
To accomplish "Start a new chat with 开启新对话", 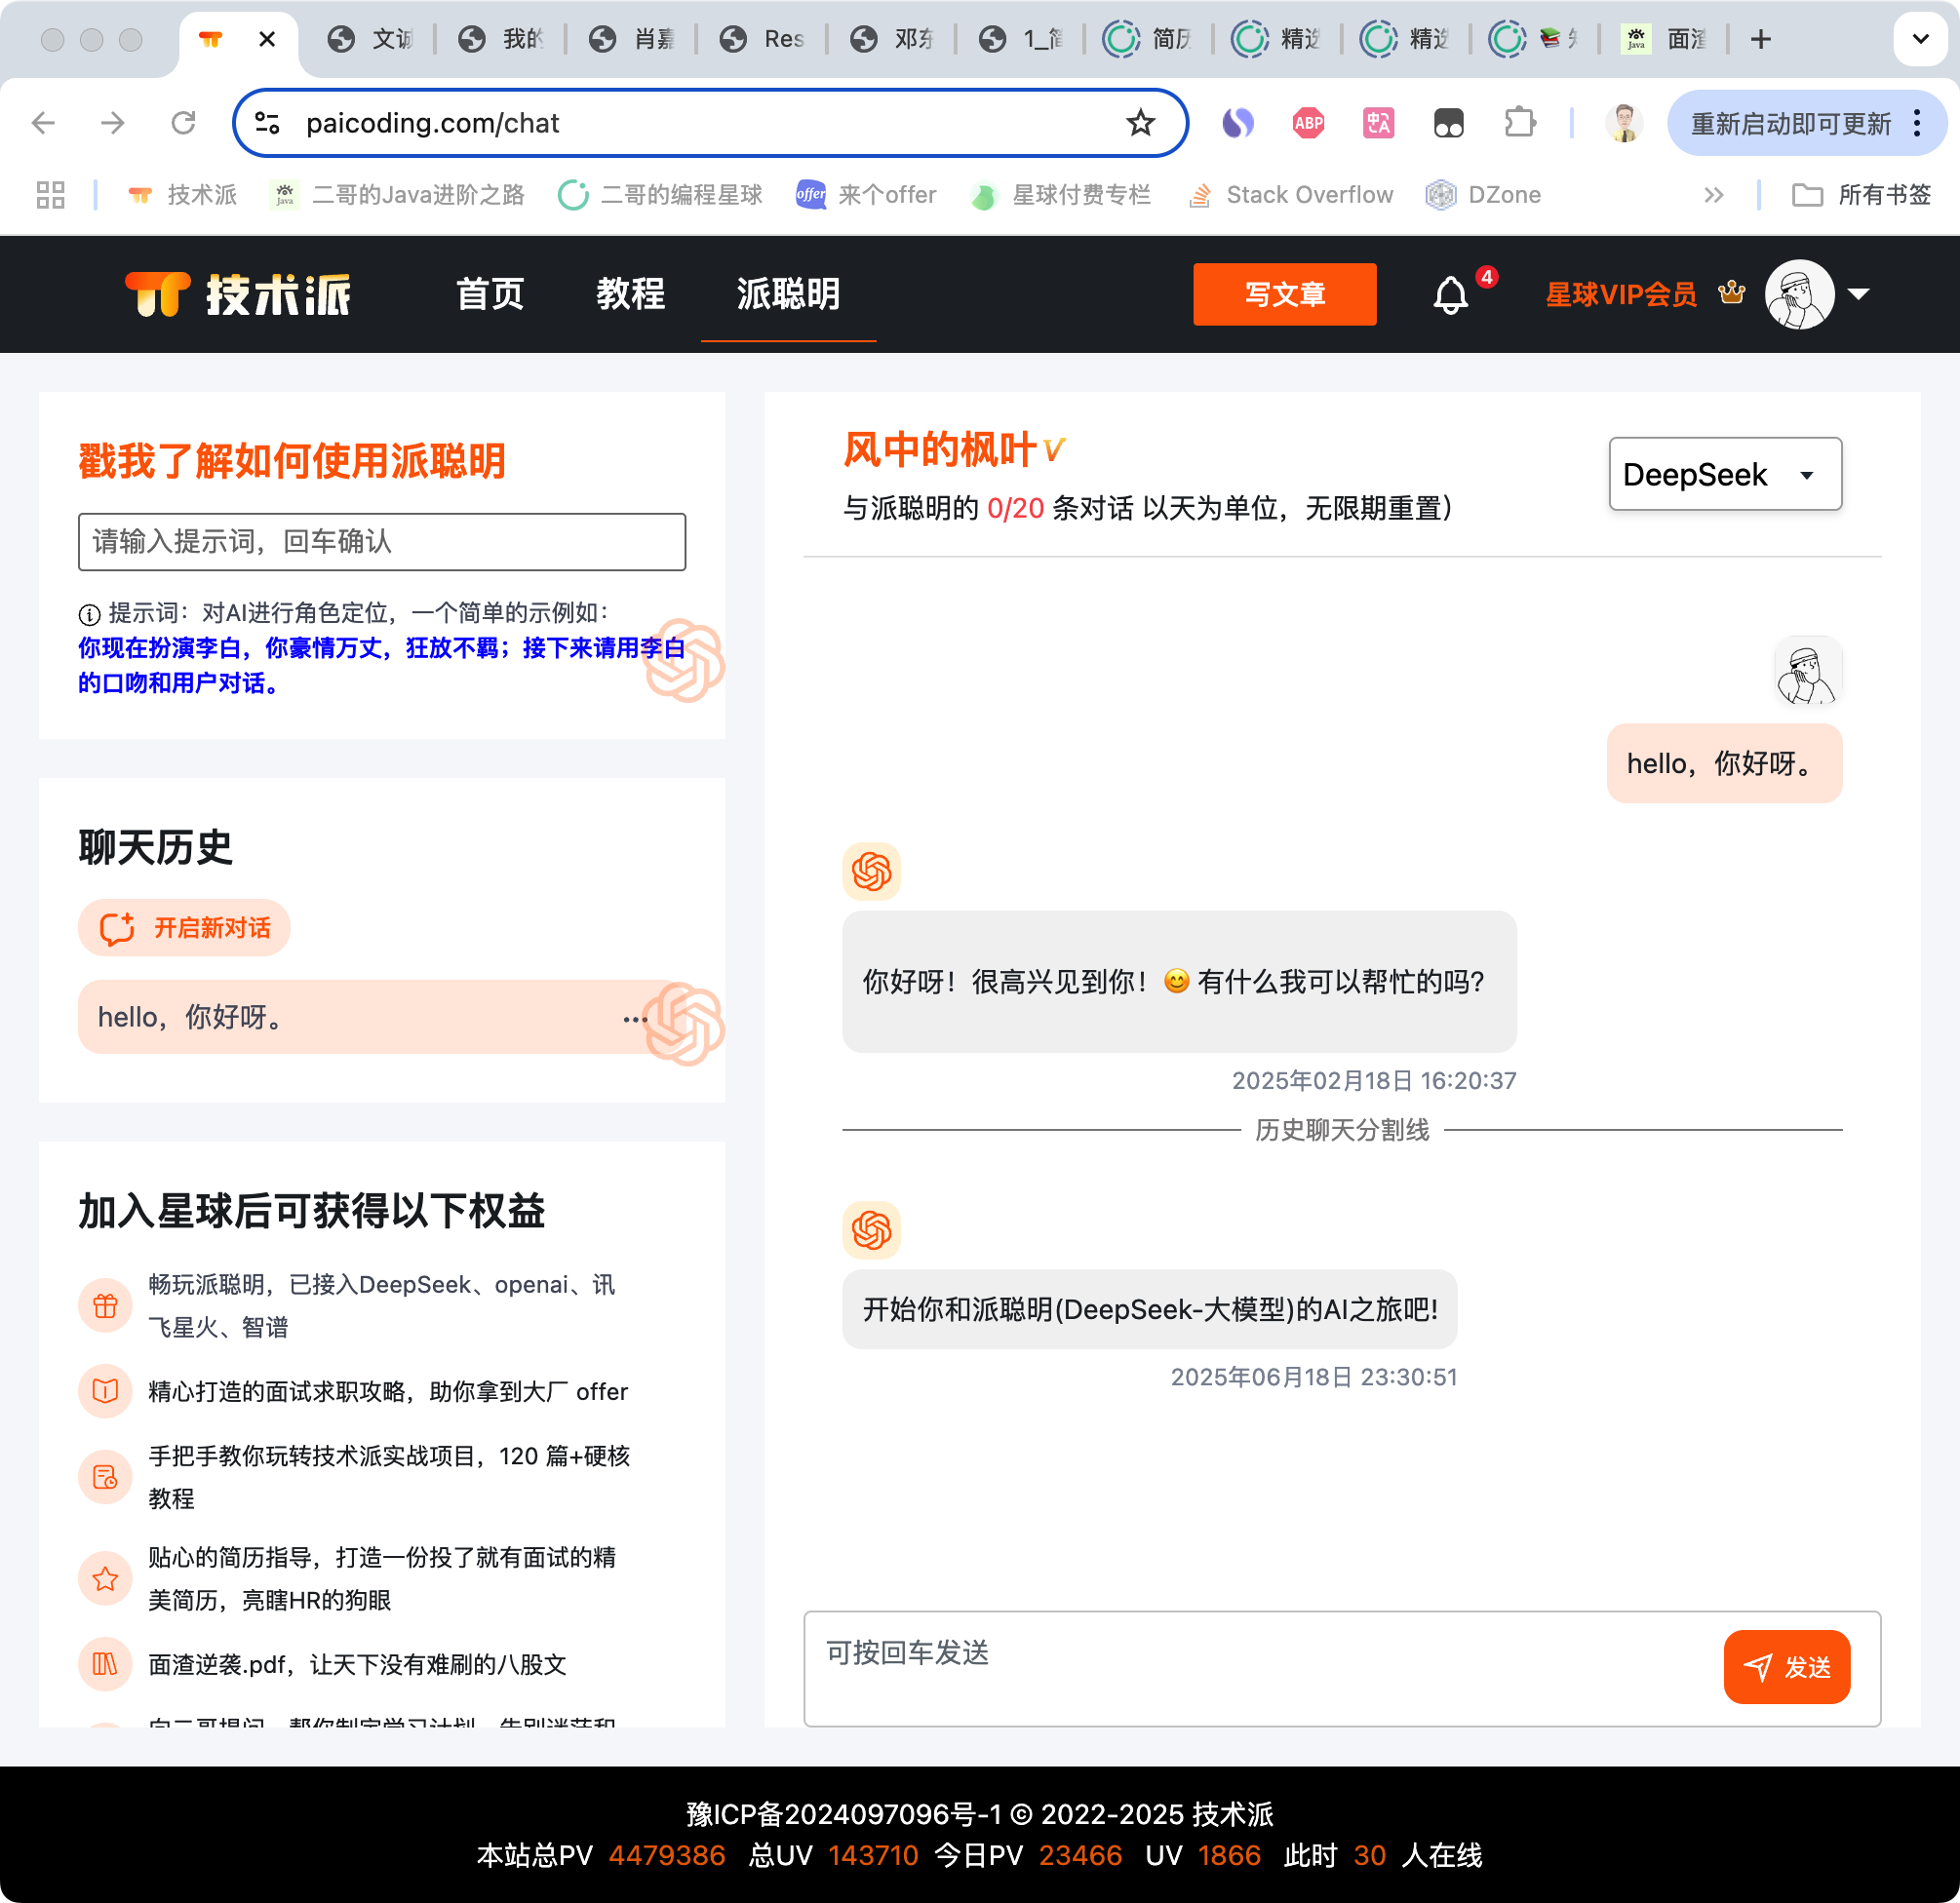I will (x=184, y=928).
